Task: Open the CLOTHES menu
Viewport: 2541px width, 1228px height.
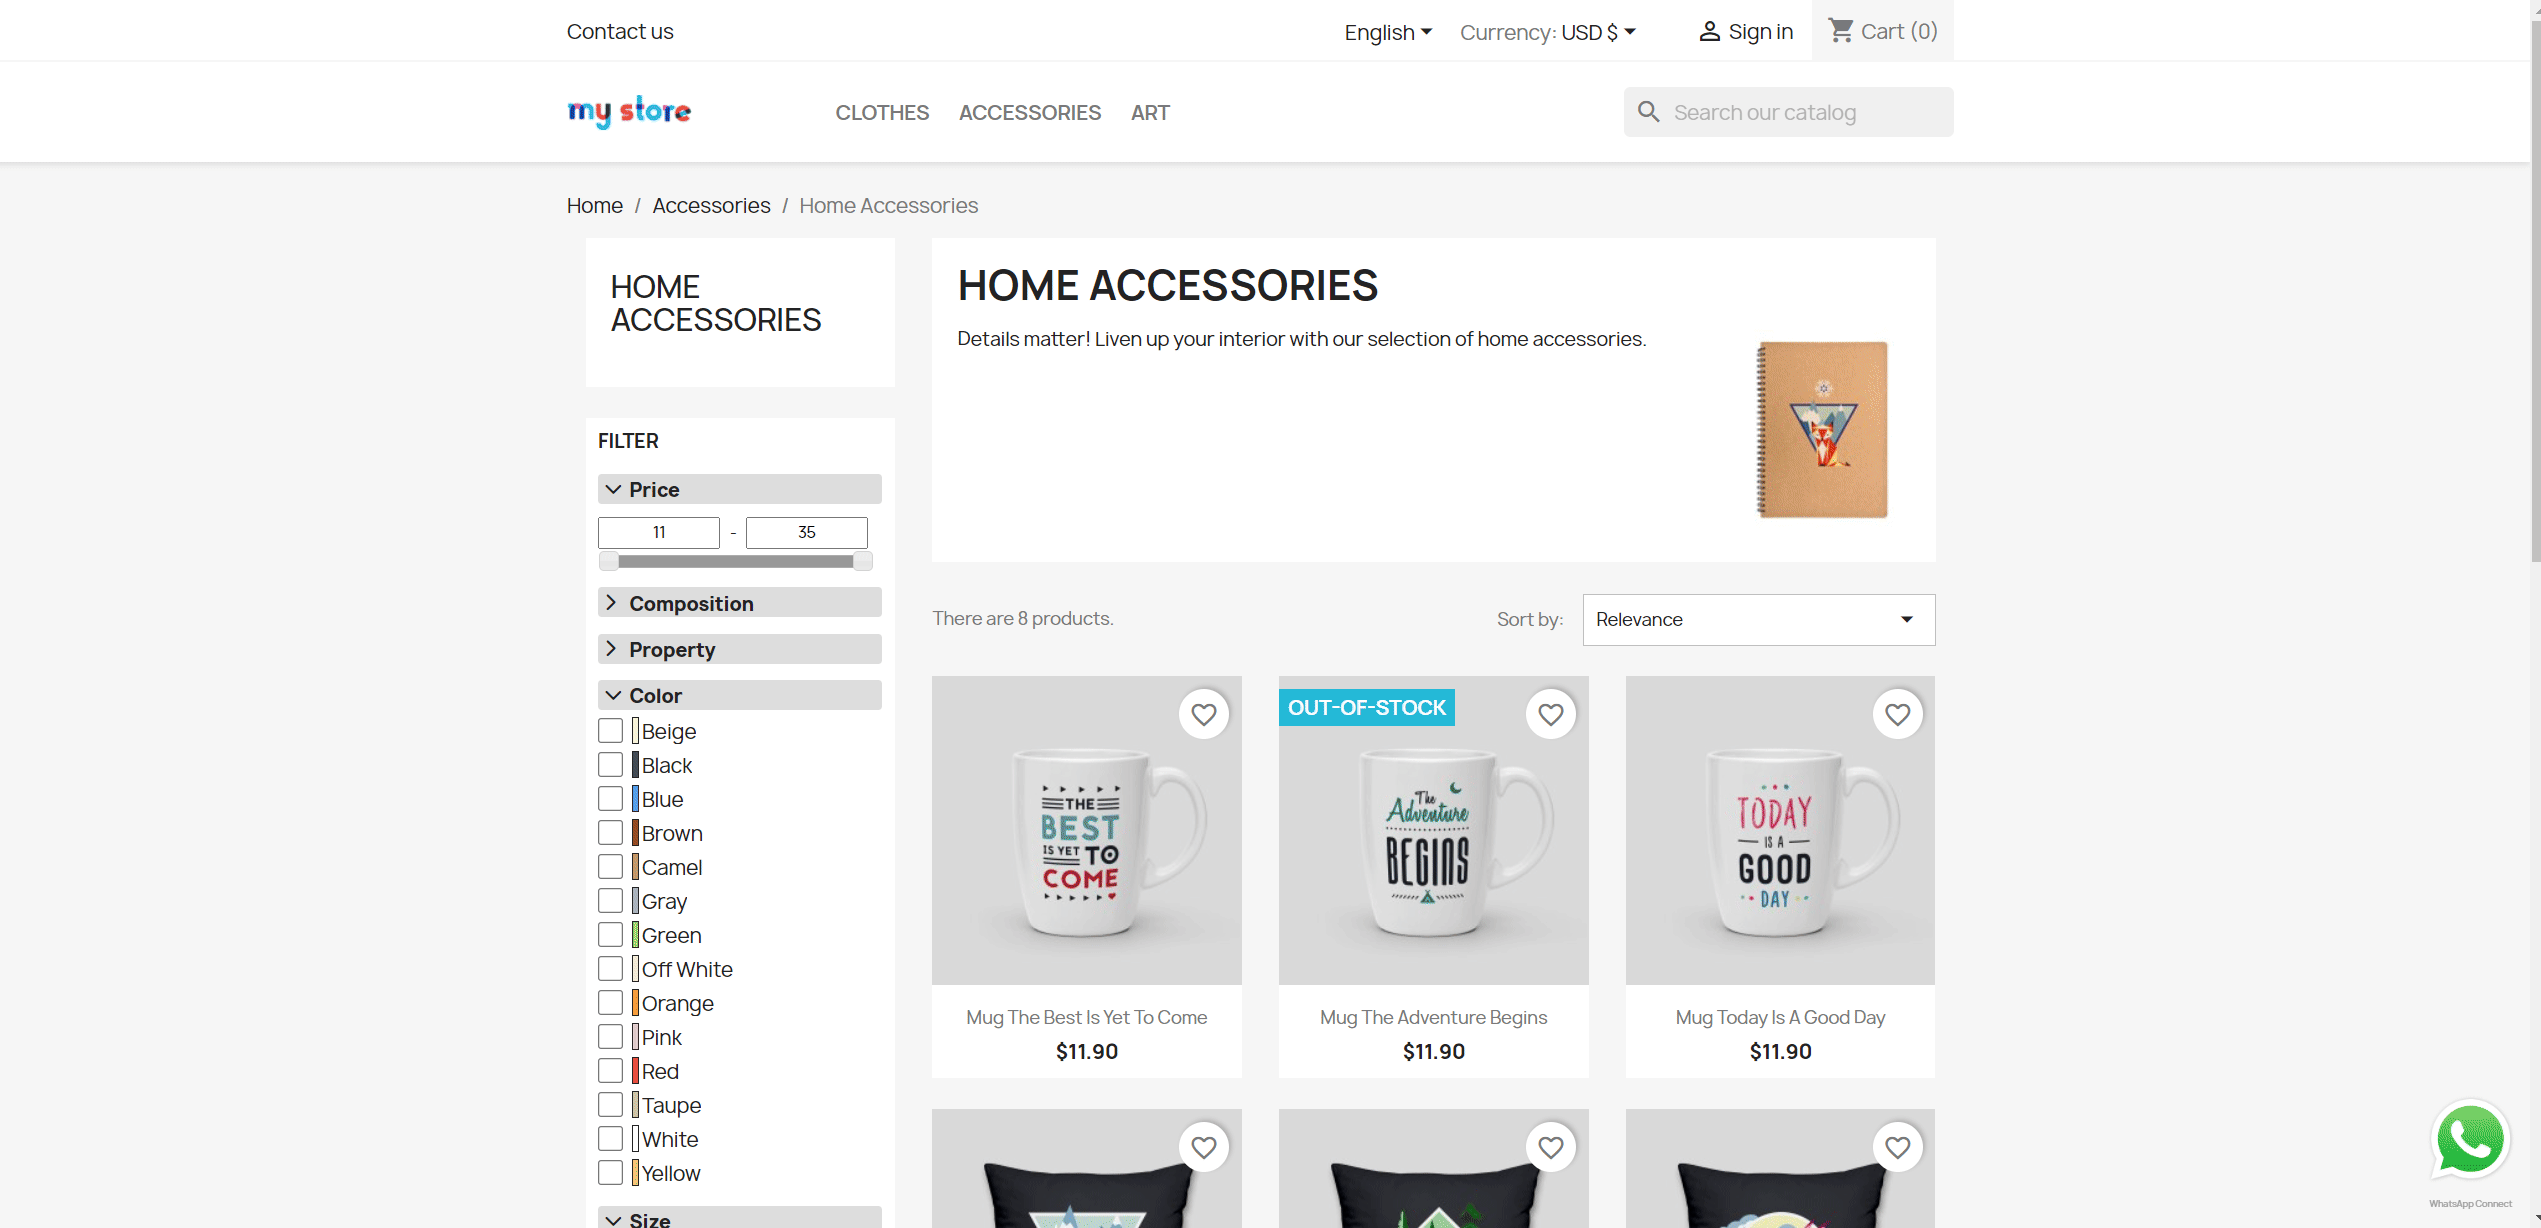Action: pos(882,113)
